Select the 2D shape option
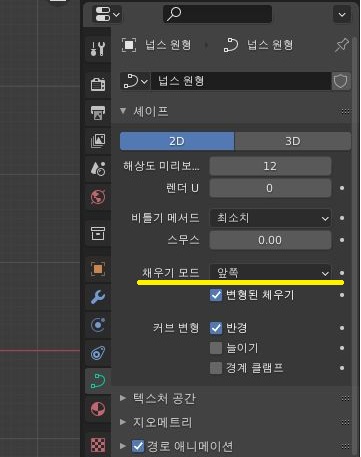The image size is (361, 457). click(x=177, y=141)
